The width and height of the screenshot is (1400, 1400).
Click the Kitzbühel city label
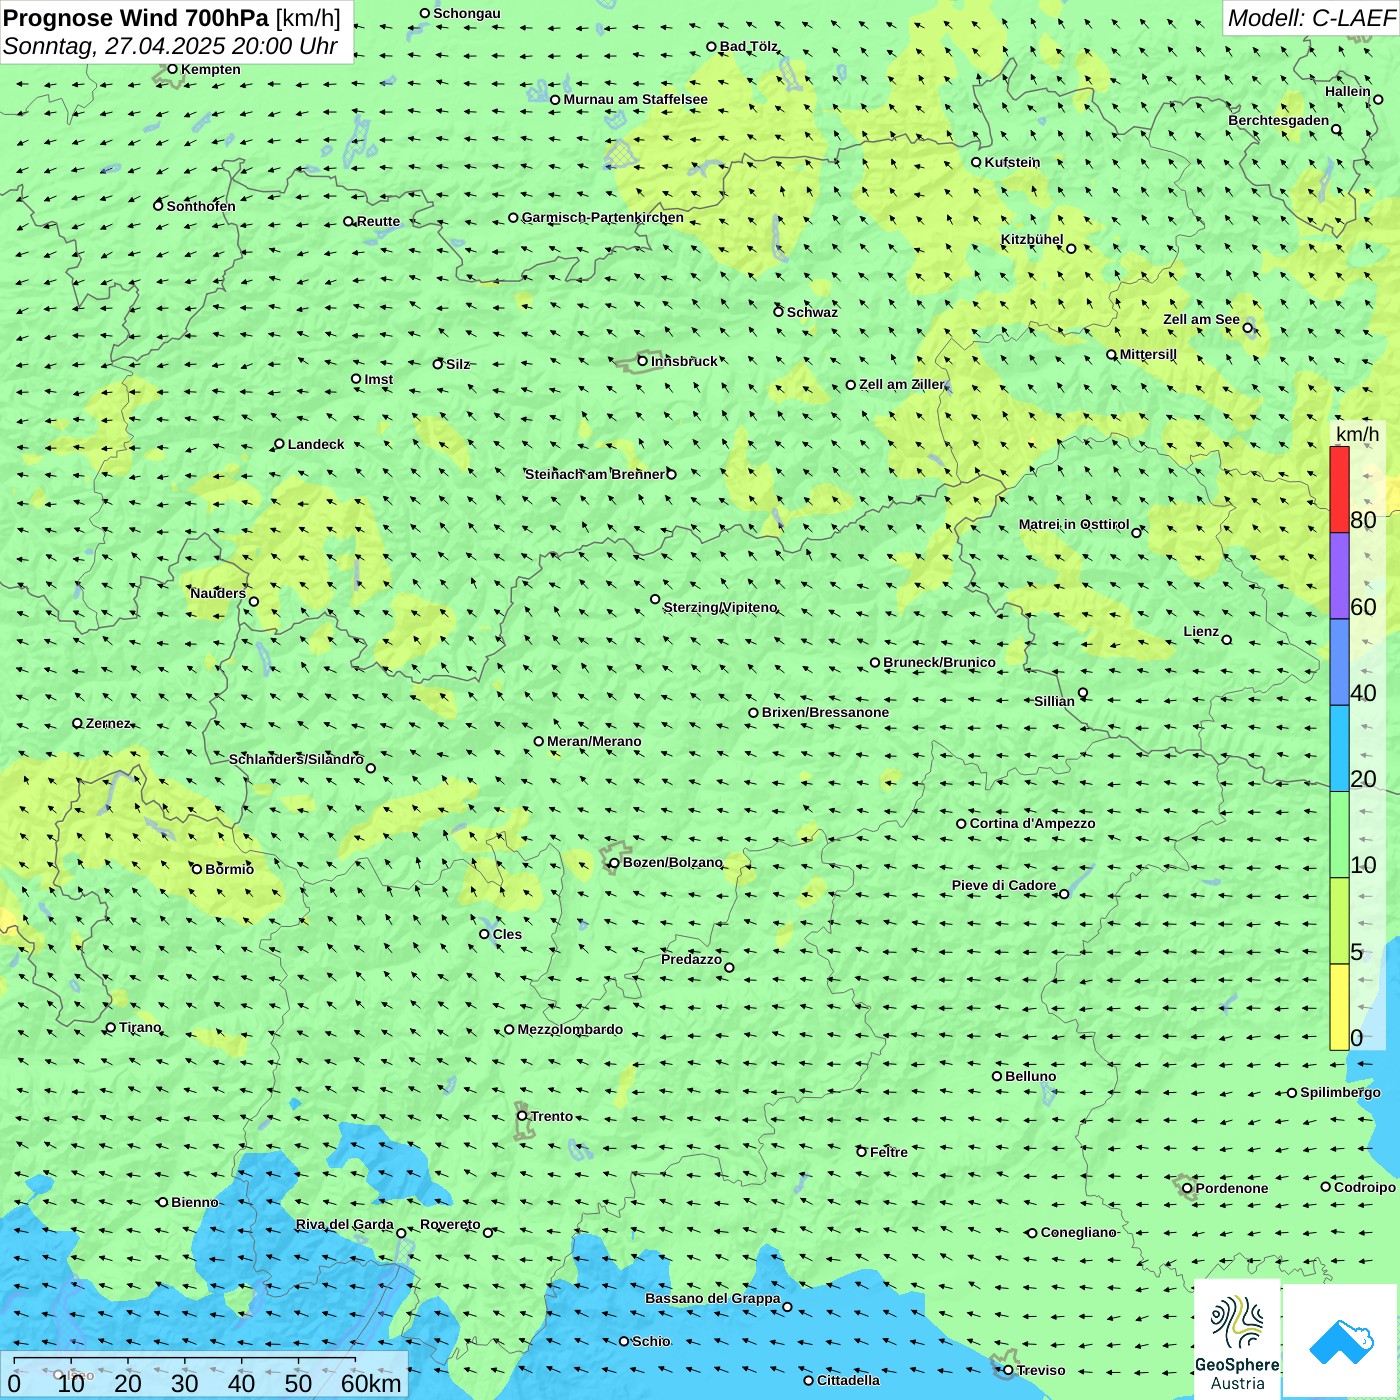point(1032,239)
